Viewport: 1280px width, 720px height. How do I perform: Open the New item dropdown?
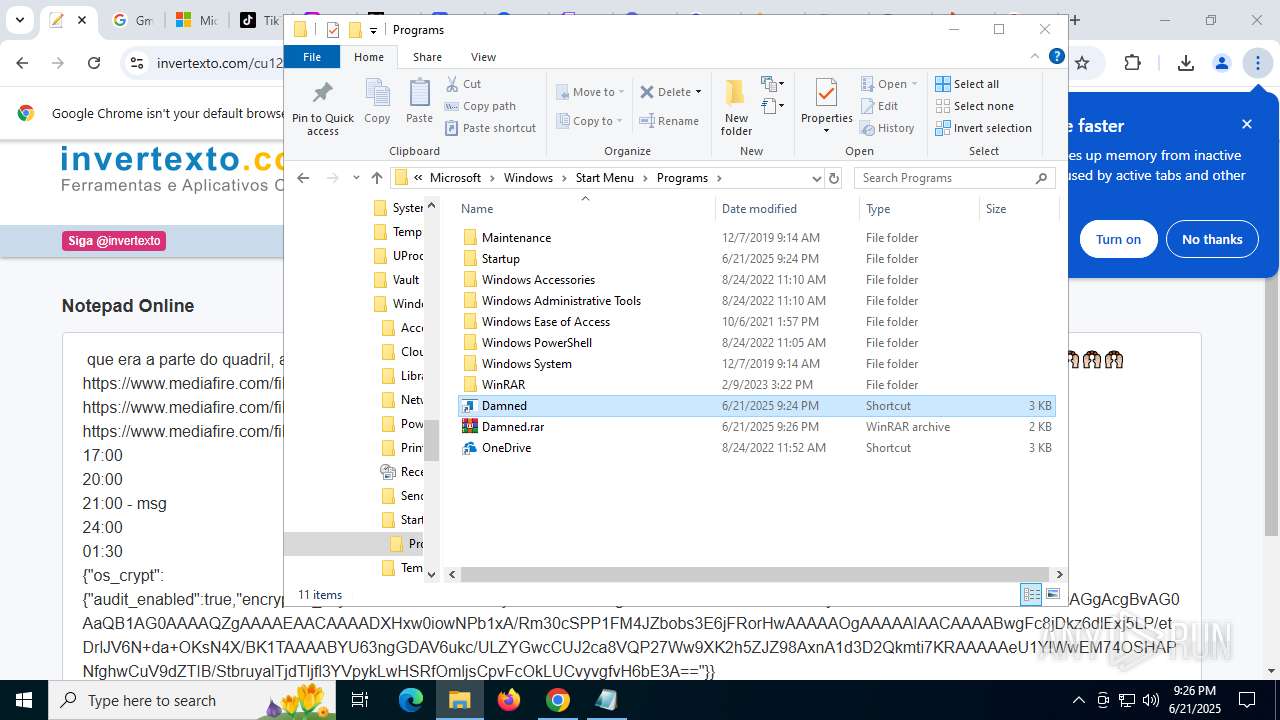[773, 84]
